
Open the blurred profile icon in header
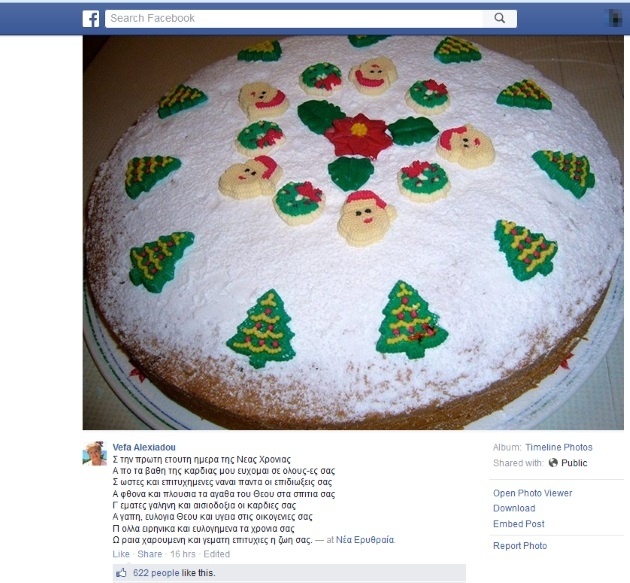click(616, 18)
